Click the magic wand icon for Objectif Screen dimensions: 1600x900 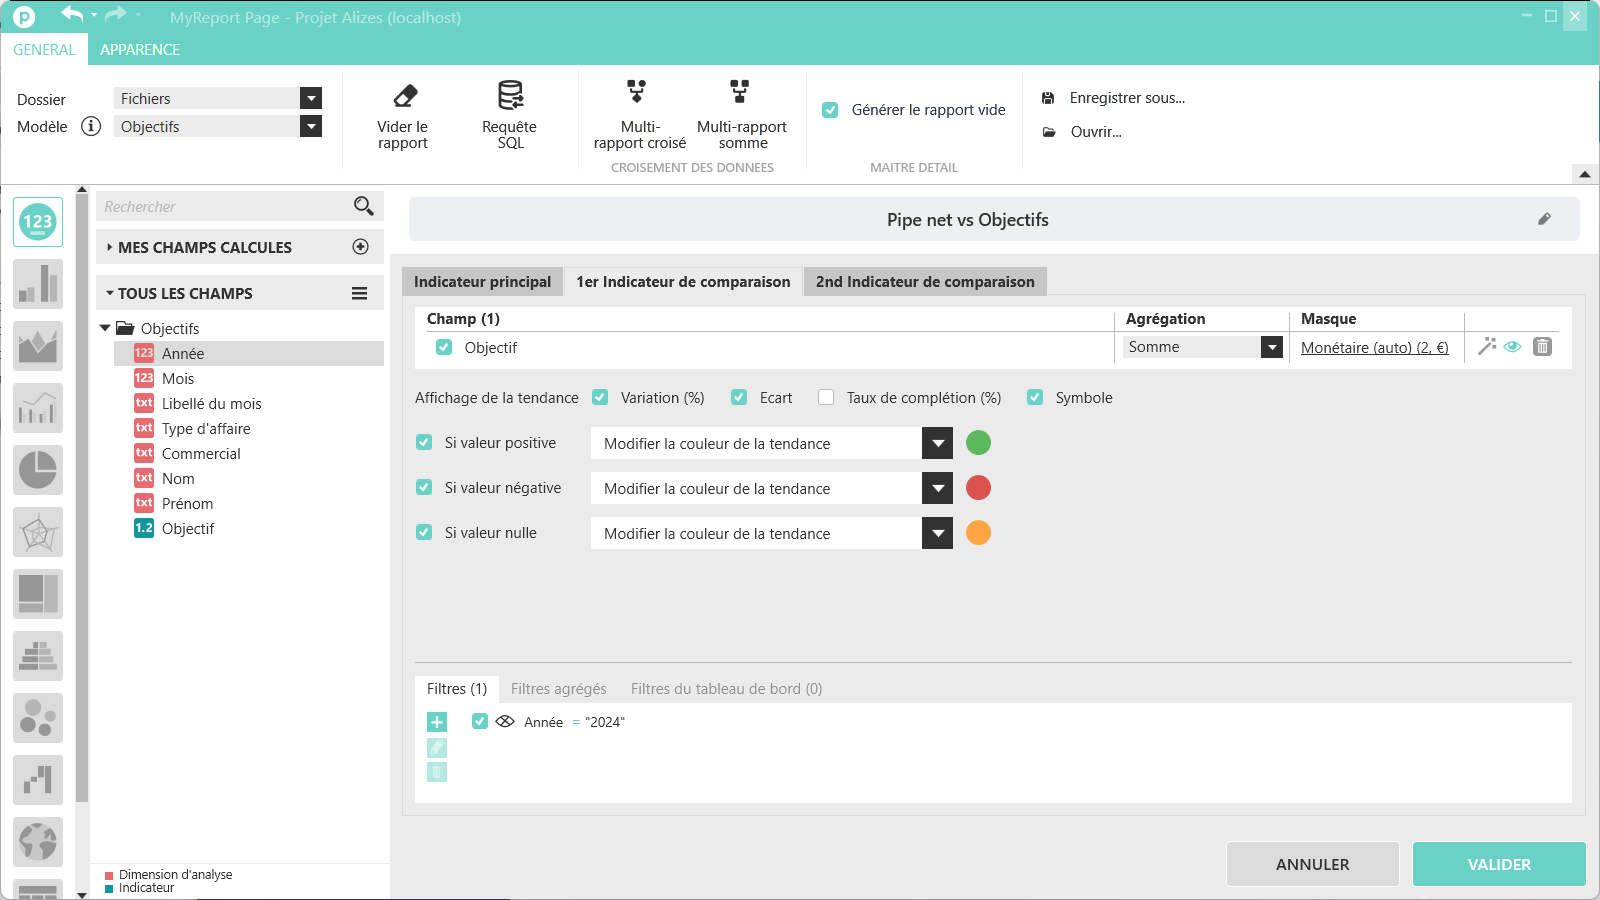(x=1487, y=346)
